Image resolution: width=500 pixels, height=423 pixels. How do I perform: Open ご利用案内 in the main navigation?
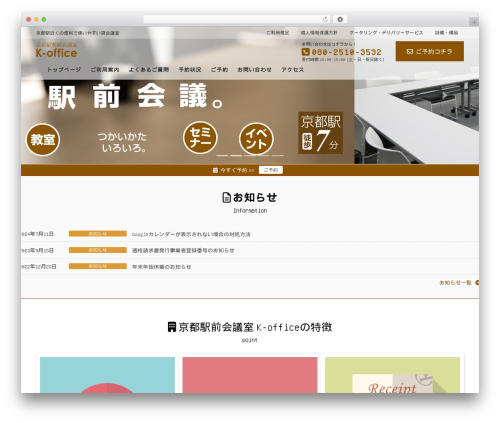pos(105,69)
